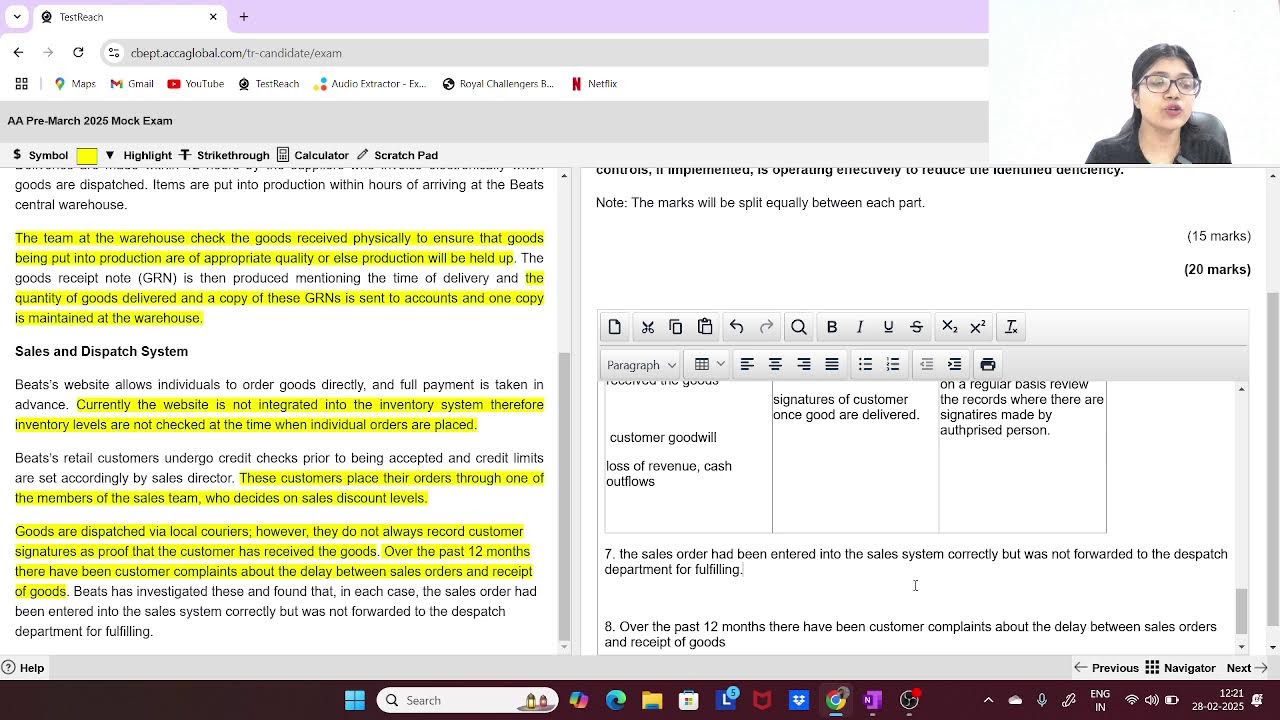
Task: Toggle bold formatting in editor
Action: (x=832, y=327)
